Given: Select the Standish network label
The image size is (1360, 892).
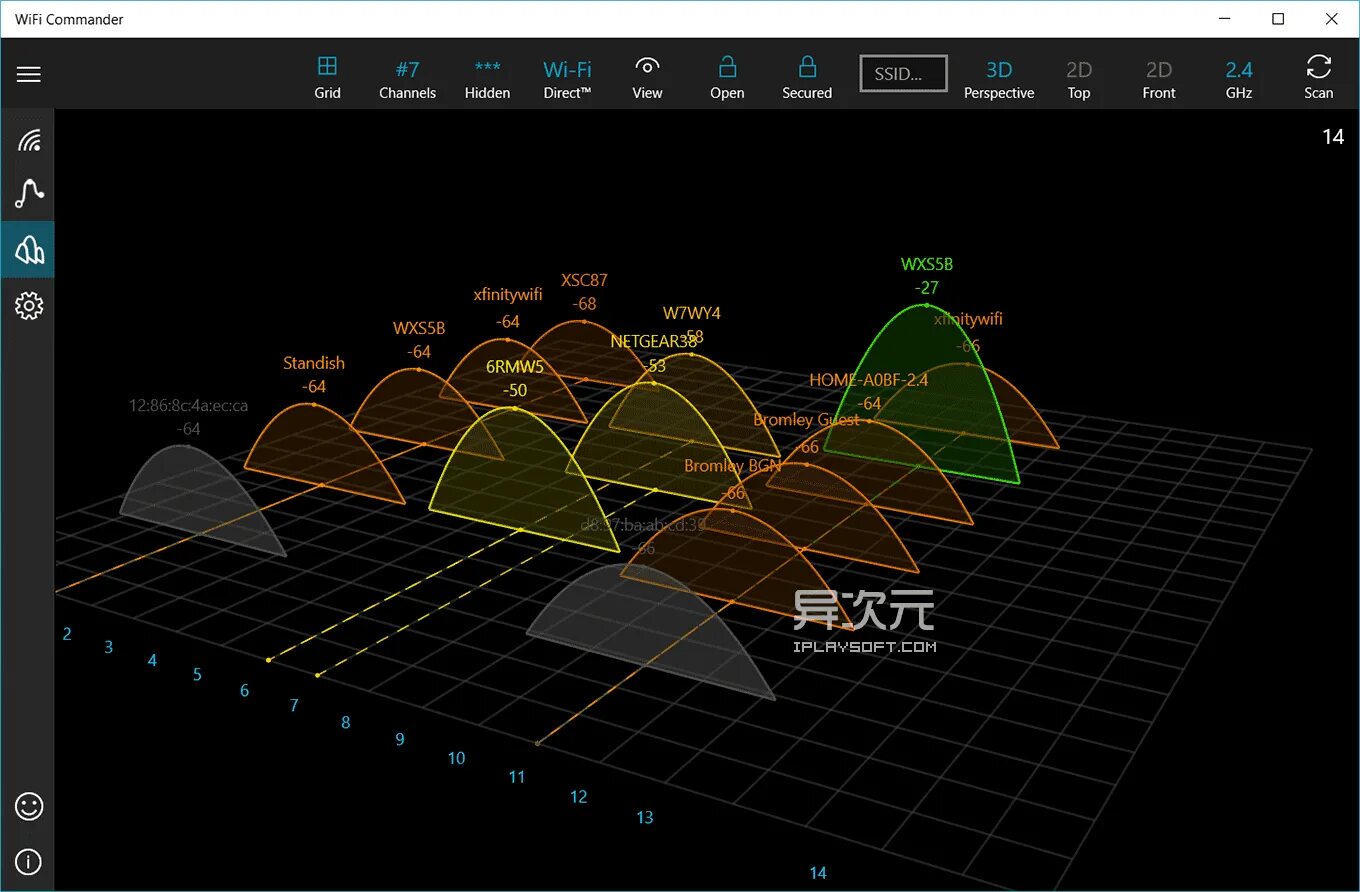Looking at the screenshot, I should [314, 363].
